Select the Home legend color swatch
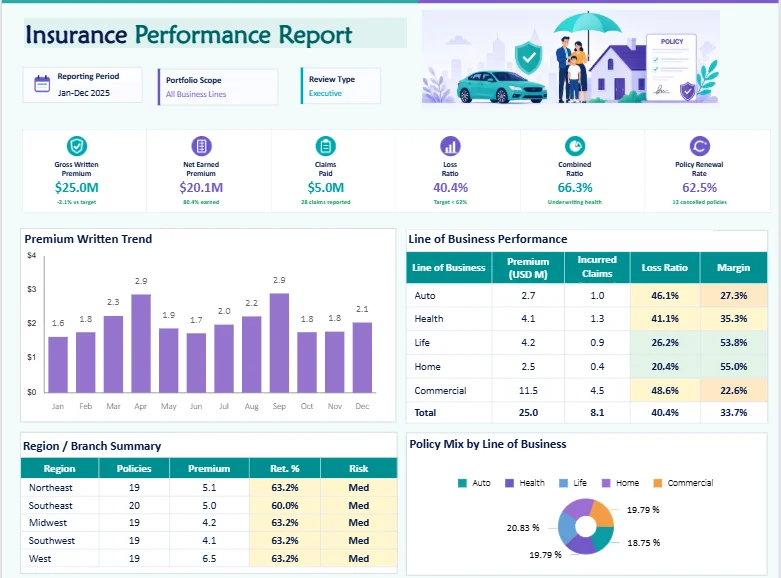Viewport: 781px width, 578px height. (606, 483)
